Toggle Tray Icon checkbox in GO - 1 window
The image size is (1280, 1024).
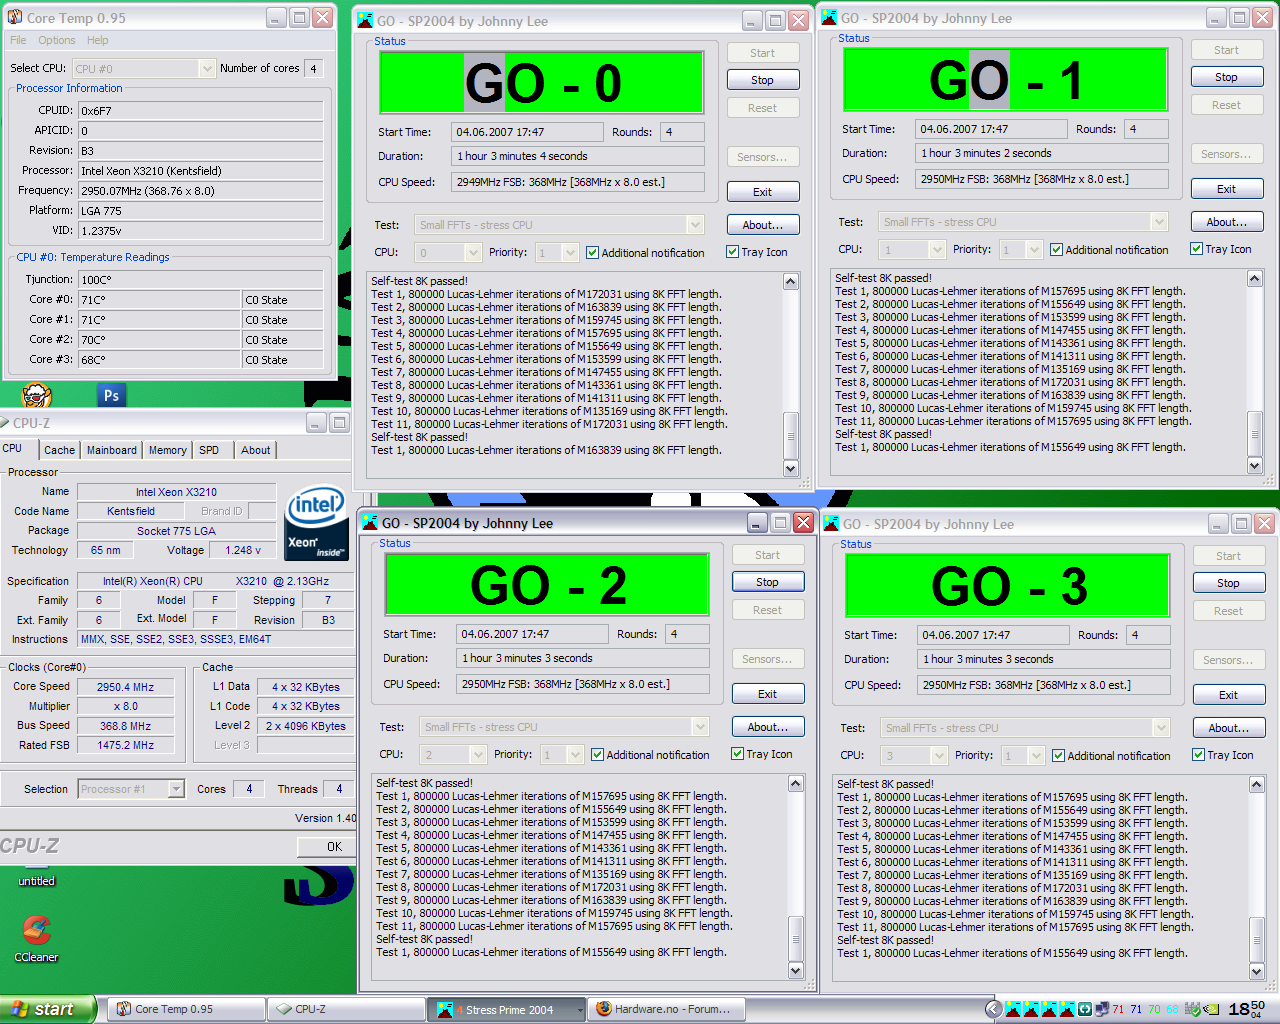coord(1221,249)
